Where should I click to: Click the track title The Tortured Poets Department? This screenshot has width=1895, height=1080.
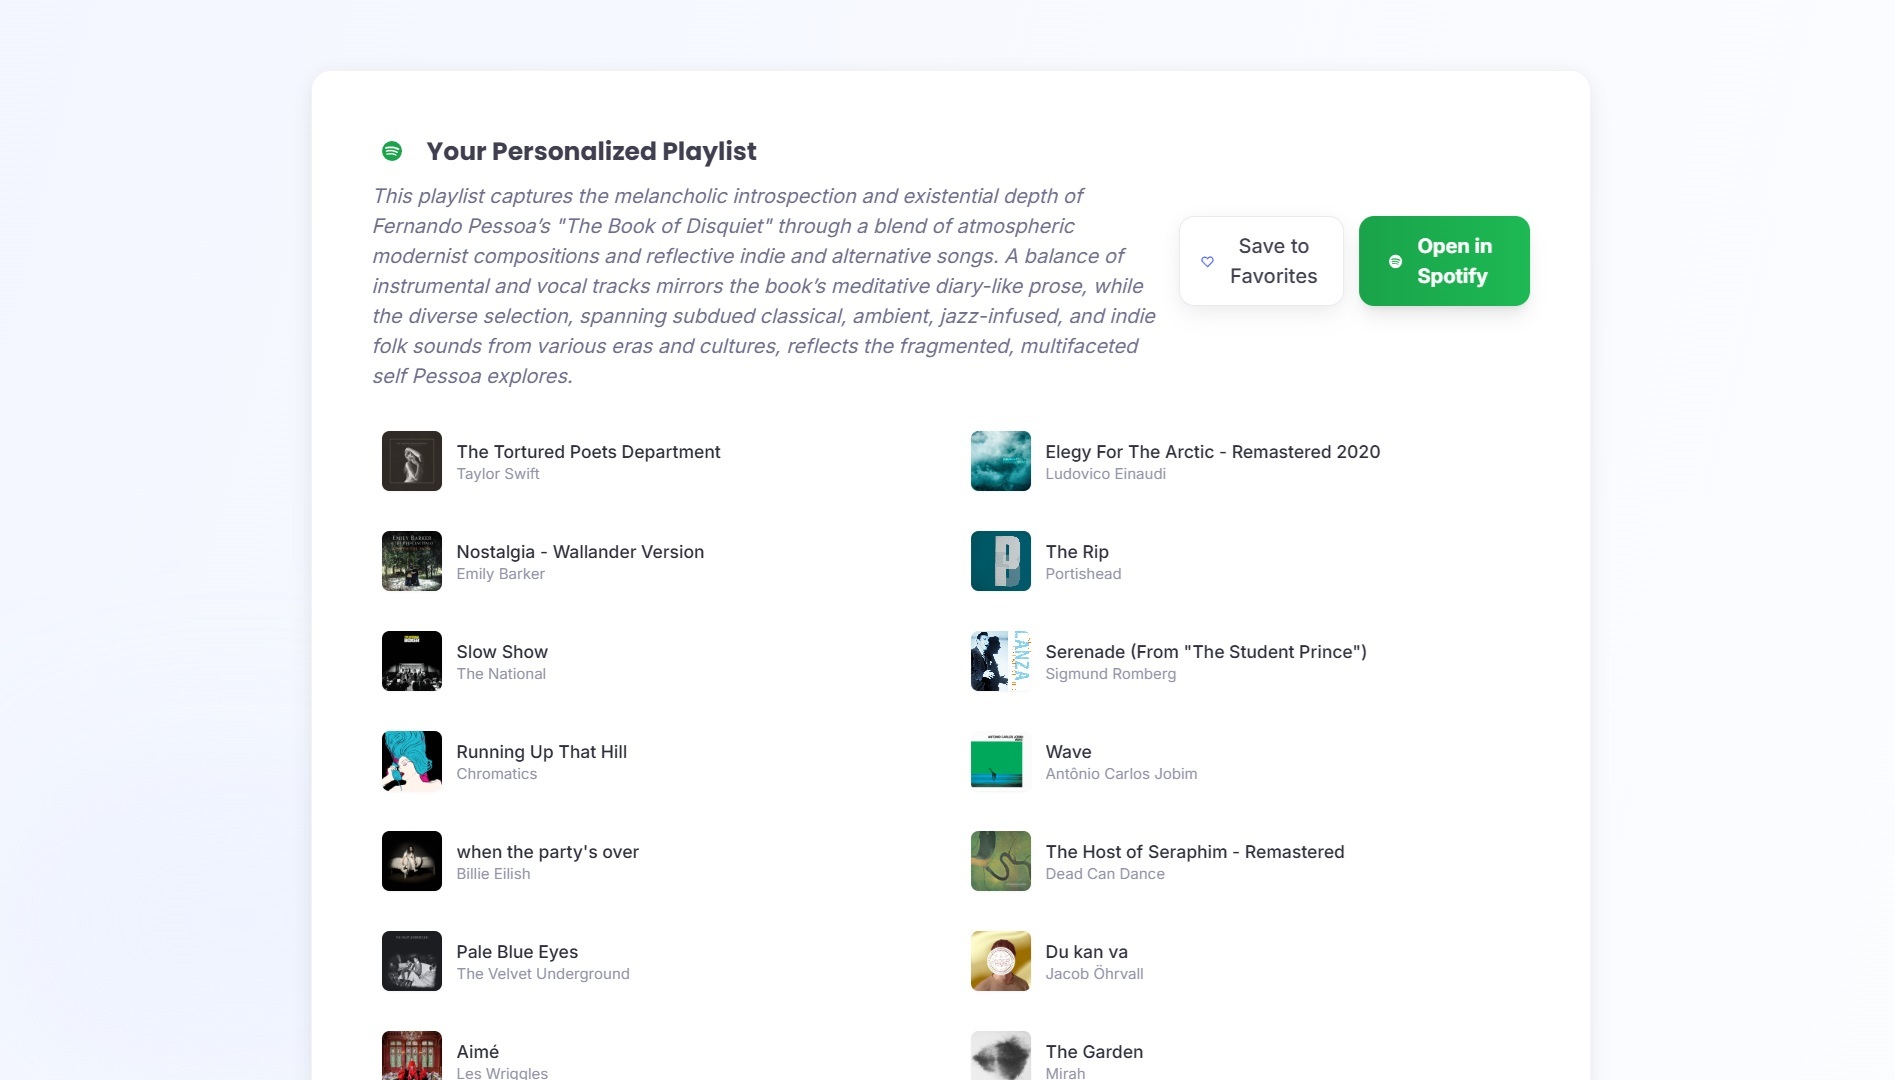click(588, 452)
